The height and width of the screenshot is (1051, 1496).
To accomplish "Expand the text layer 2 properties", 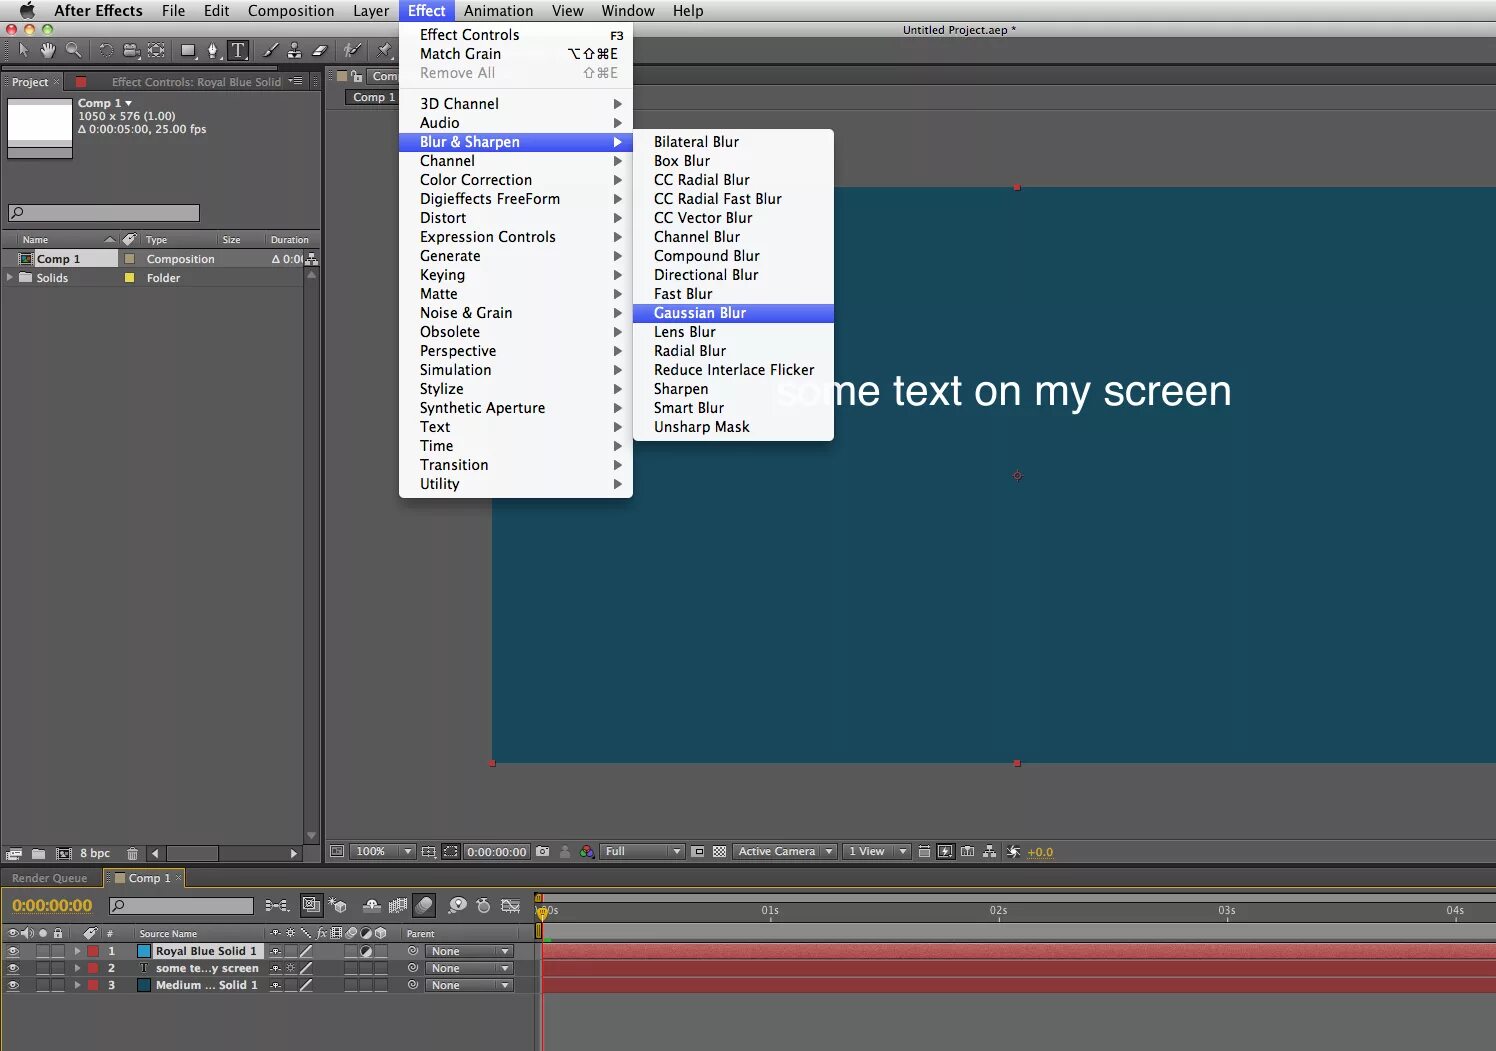I will (77, 968).
